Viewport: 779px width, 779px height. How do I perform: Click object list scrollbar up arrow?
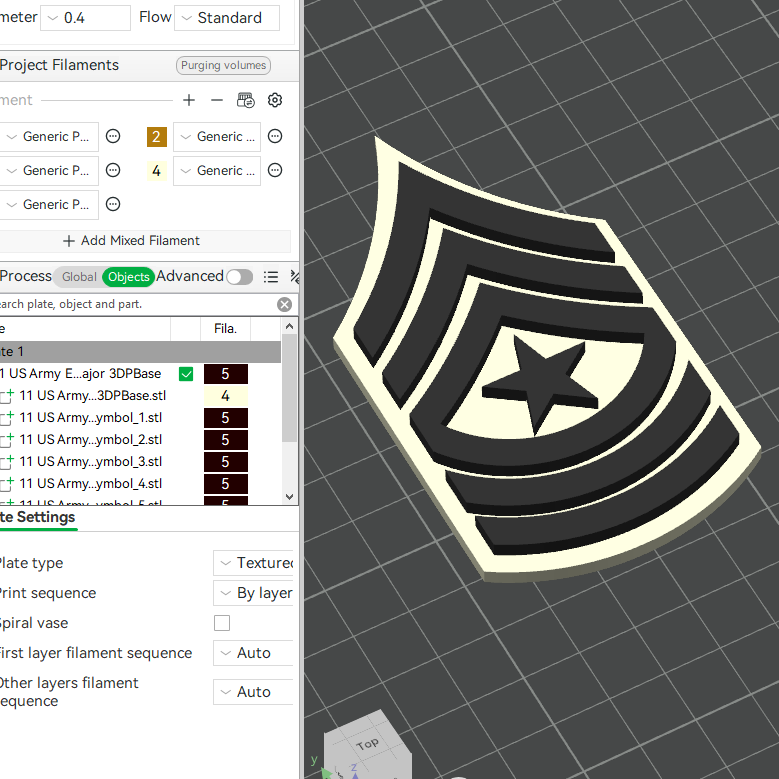[290, 326]
